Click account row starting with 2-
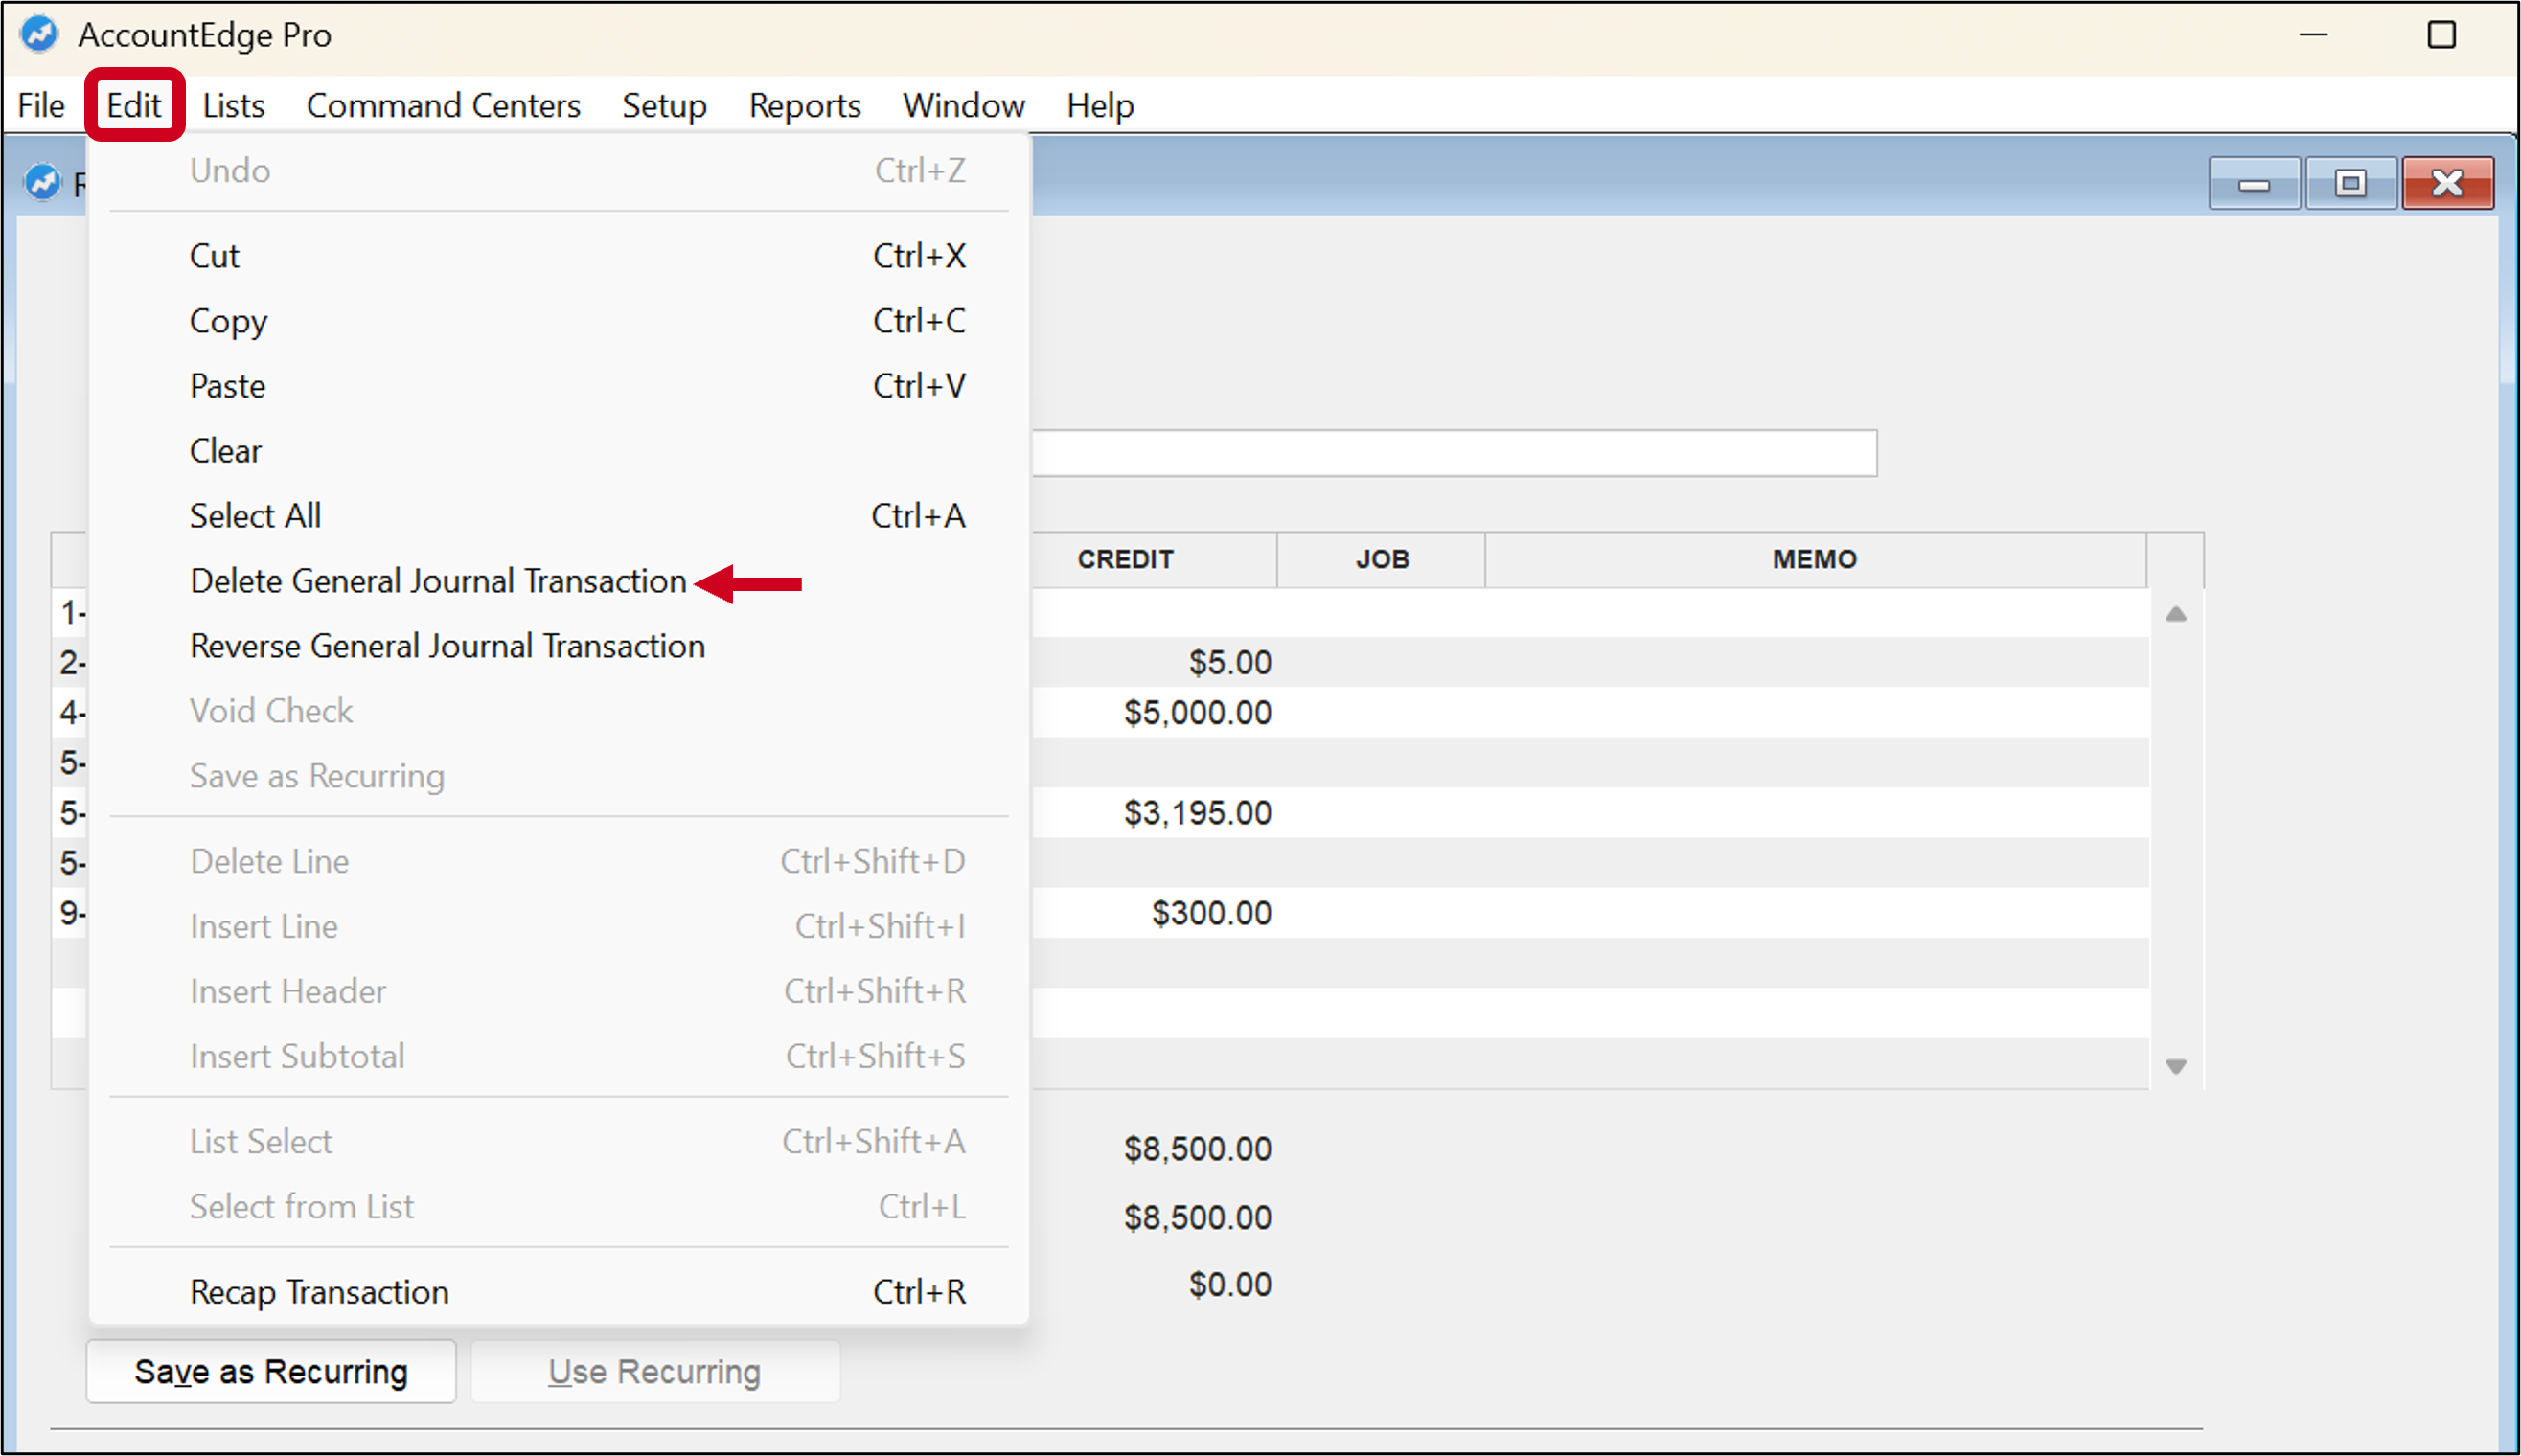2521x1456 pixels. pos(72,662)
